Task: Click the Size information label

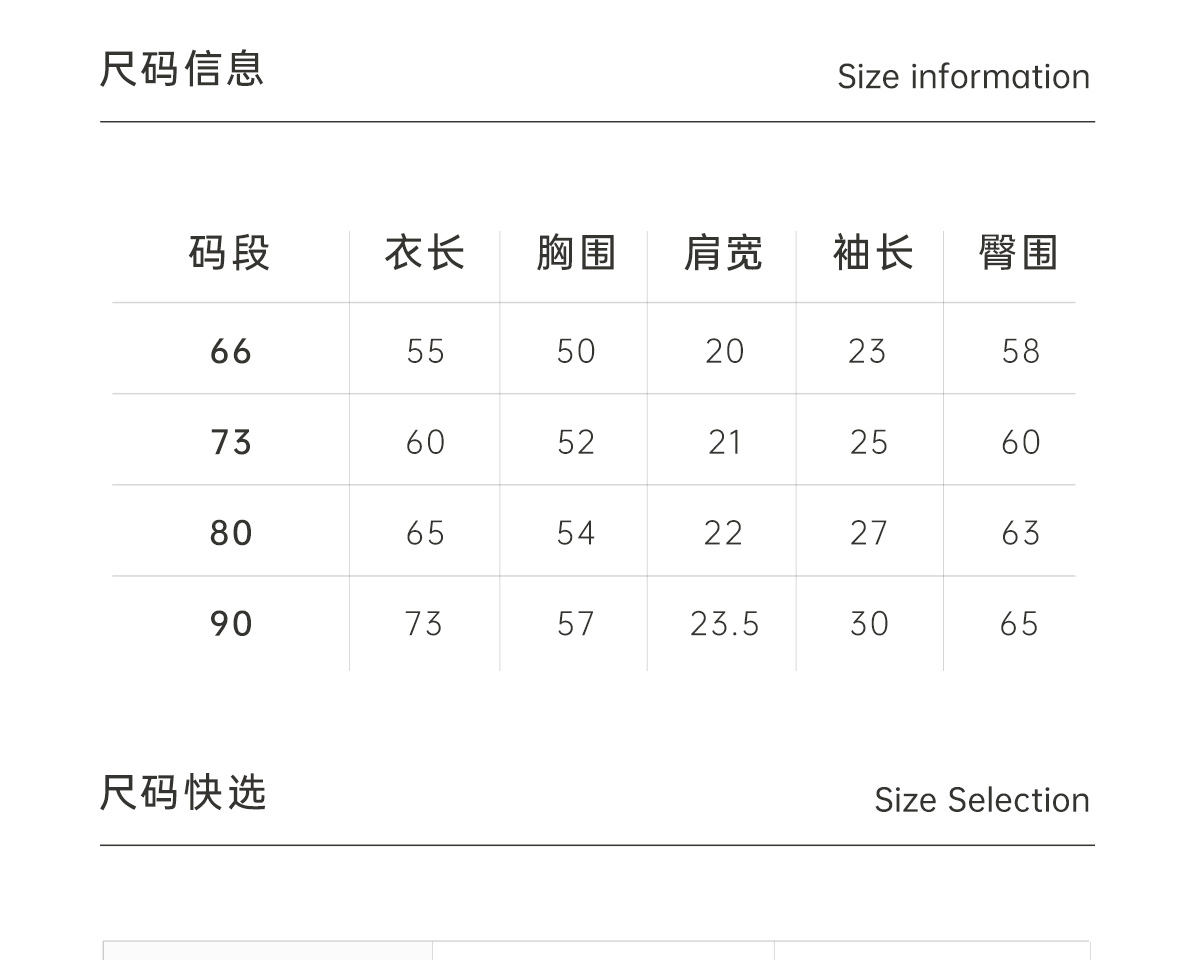Action: pyautogui.click(x=963, y=77)
